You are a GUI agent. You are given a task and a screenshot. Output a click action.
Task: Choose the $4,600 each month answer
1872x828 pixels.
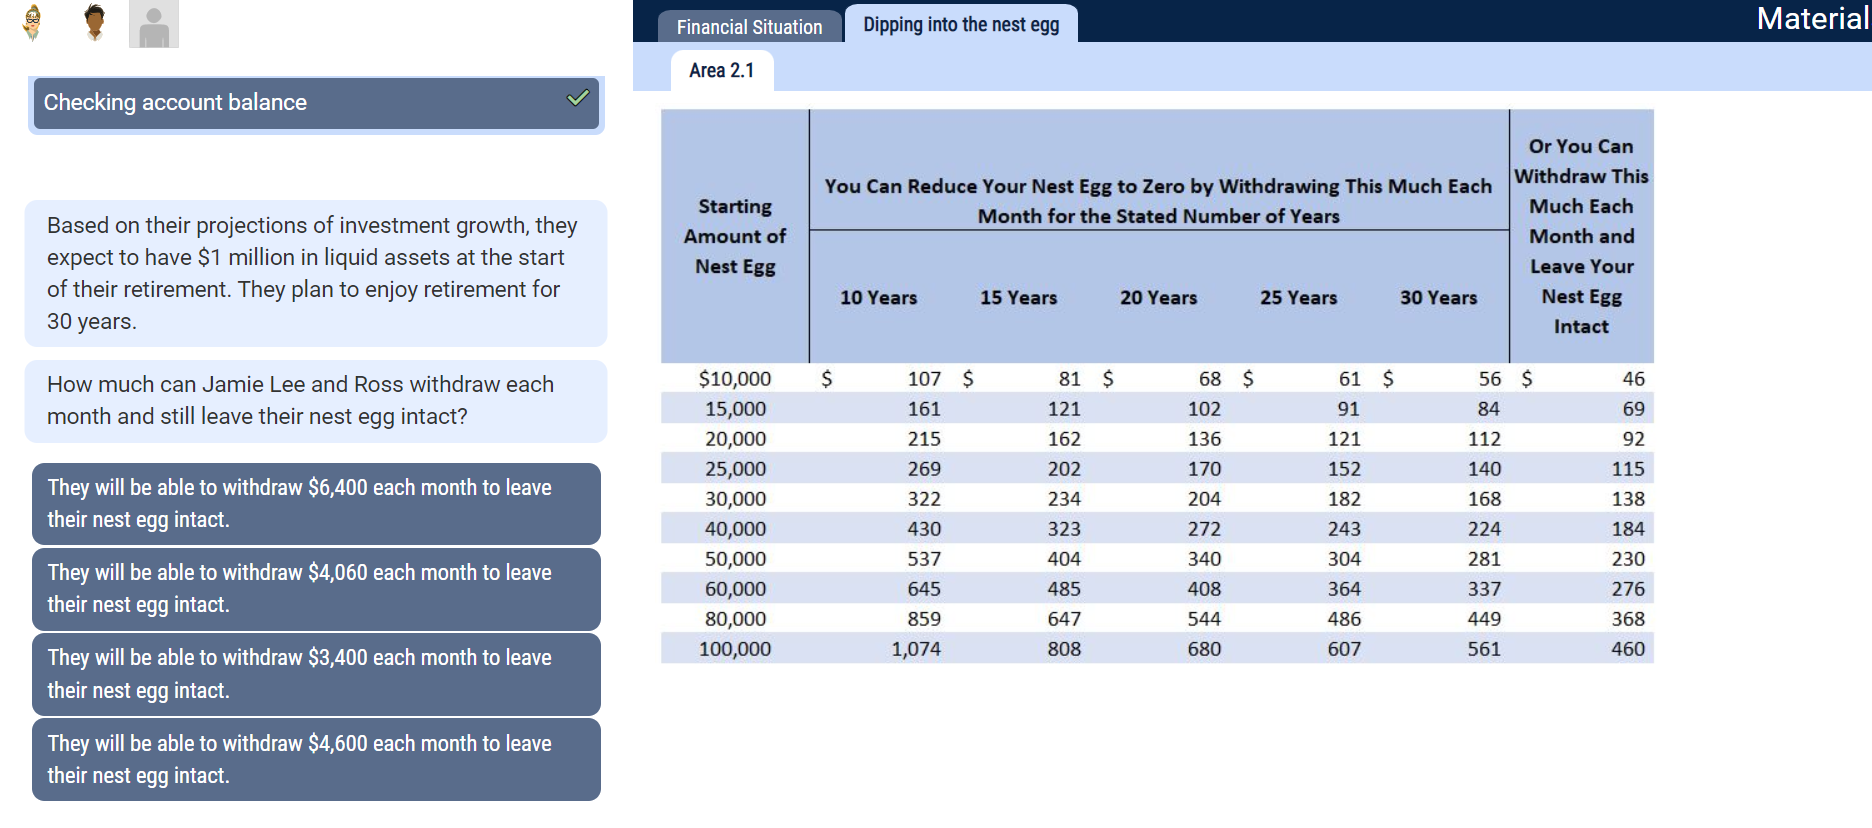(316, 759)
